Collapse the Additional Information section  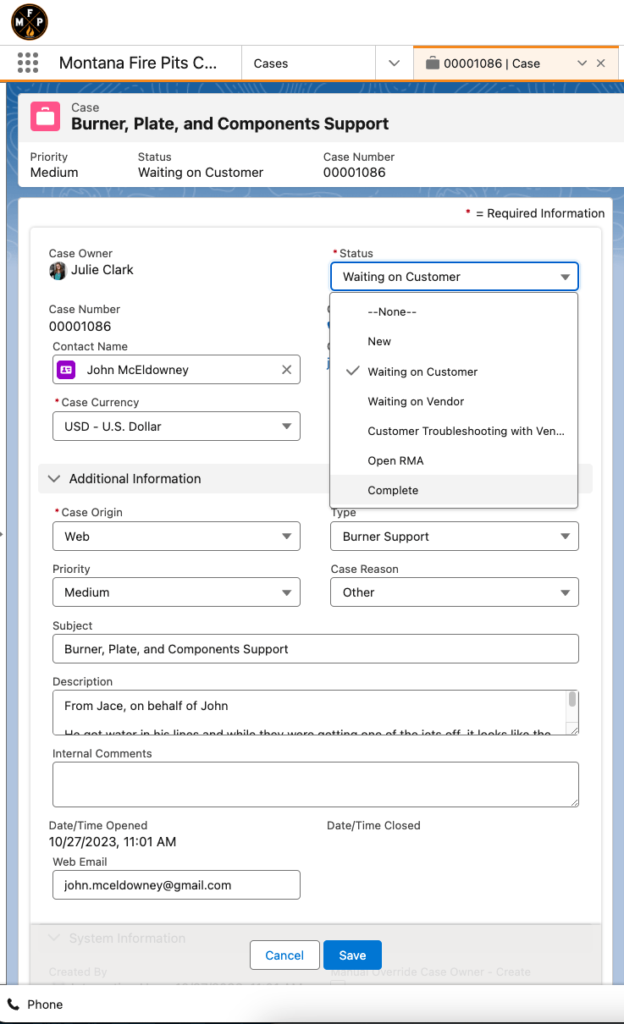point(54,479)
